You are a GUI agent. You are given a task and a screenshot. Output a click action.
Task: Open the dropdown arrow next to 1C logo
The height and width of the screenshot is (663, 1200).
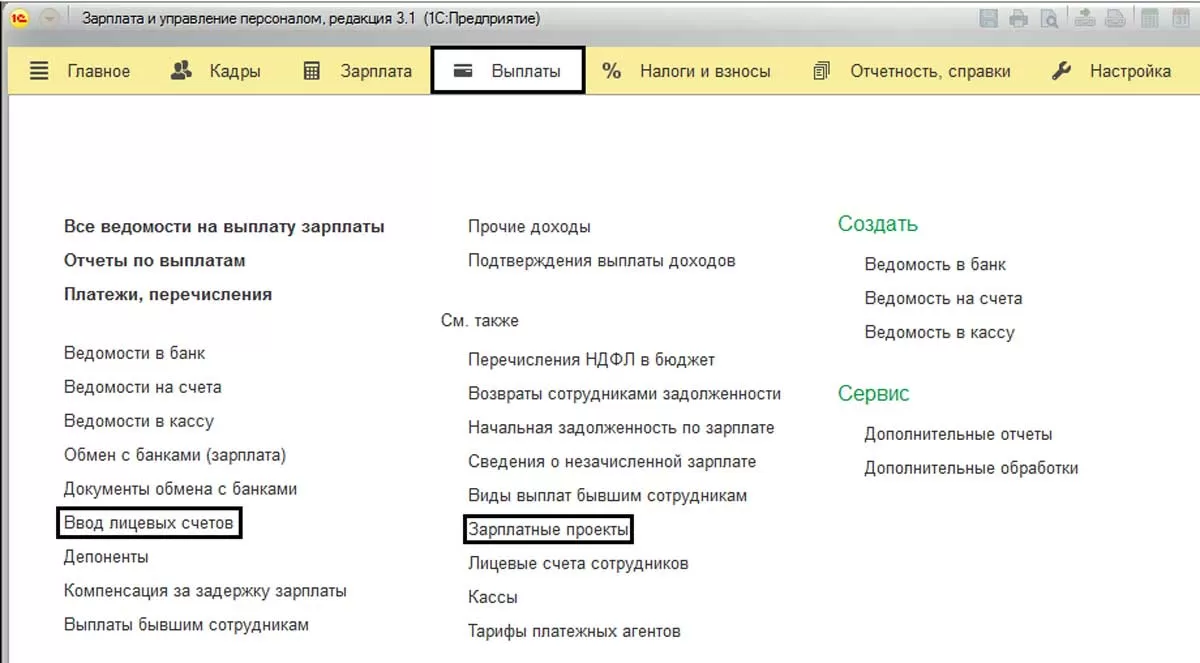tap(49, 19)
